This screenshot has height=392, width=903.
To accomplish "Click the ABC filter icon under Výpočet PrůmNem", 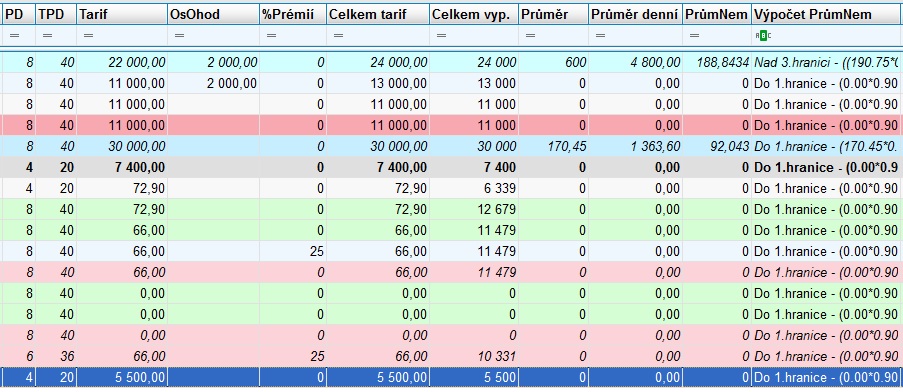I will 763,36.
